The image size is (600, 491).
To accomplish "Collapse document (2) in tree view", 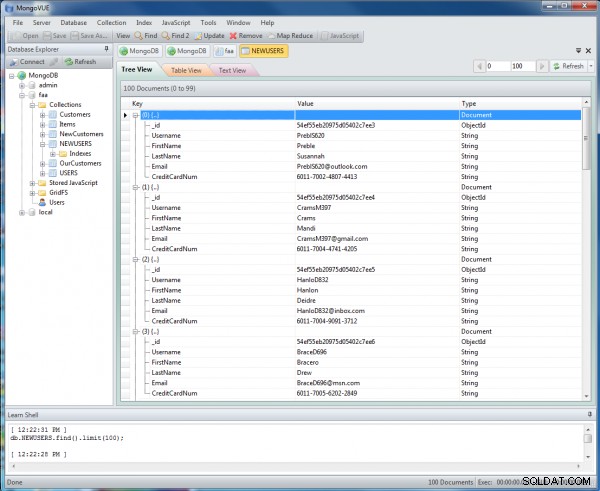I will click(x=135, y=259).
